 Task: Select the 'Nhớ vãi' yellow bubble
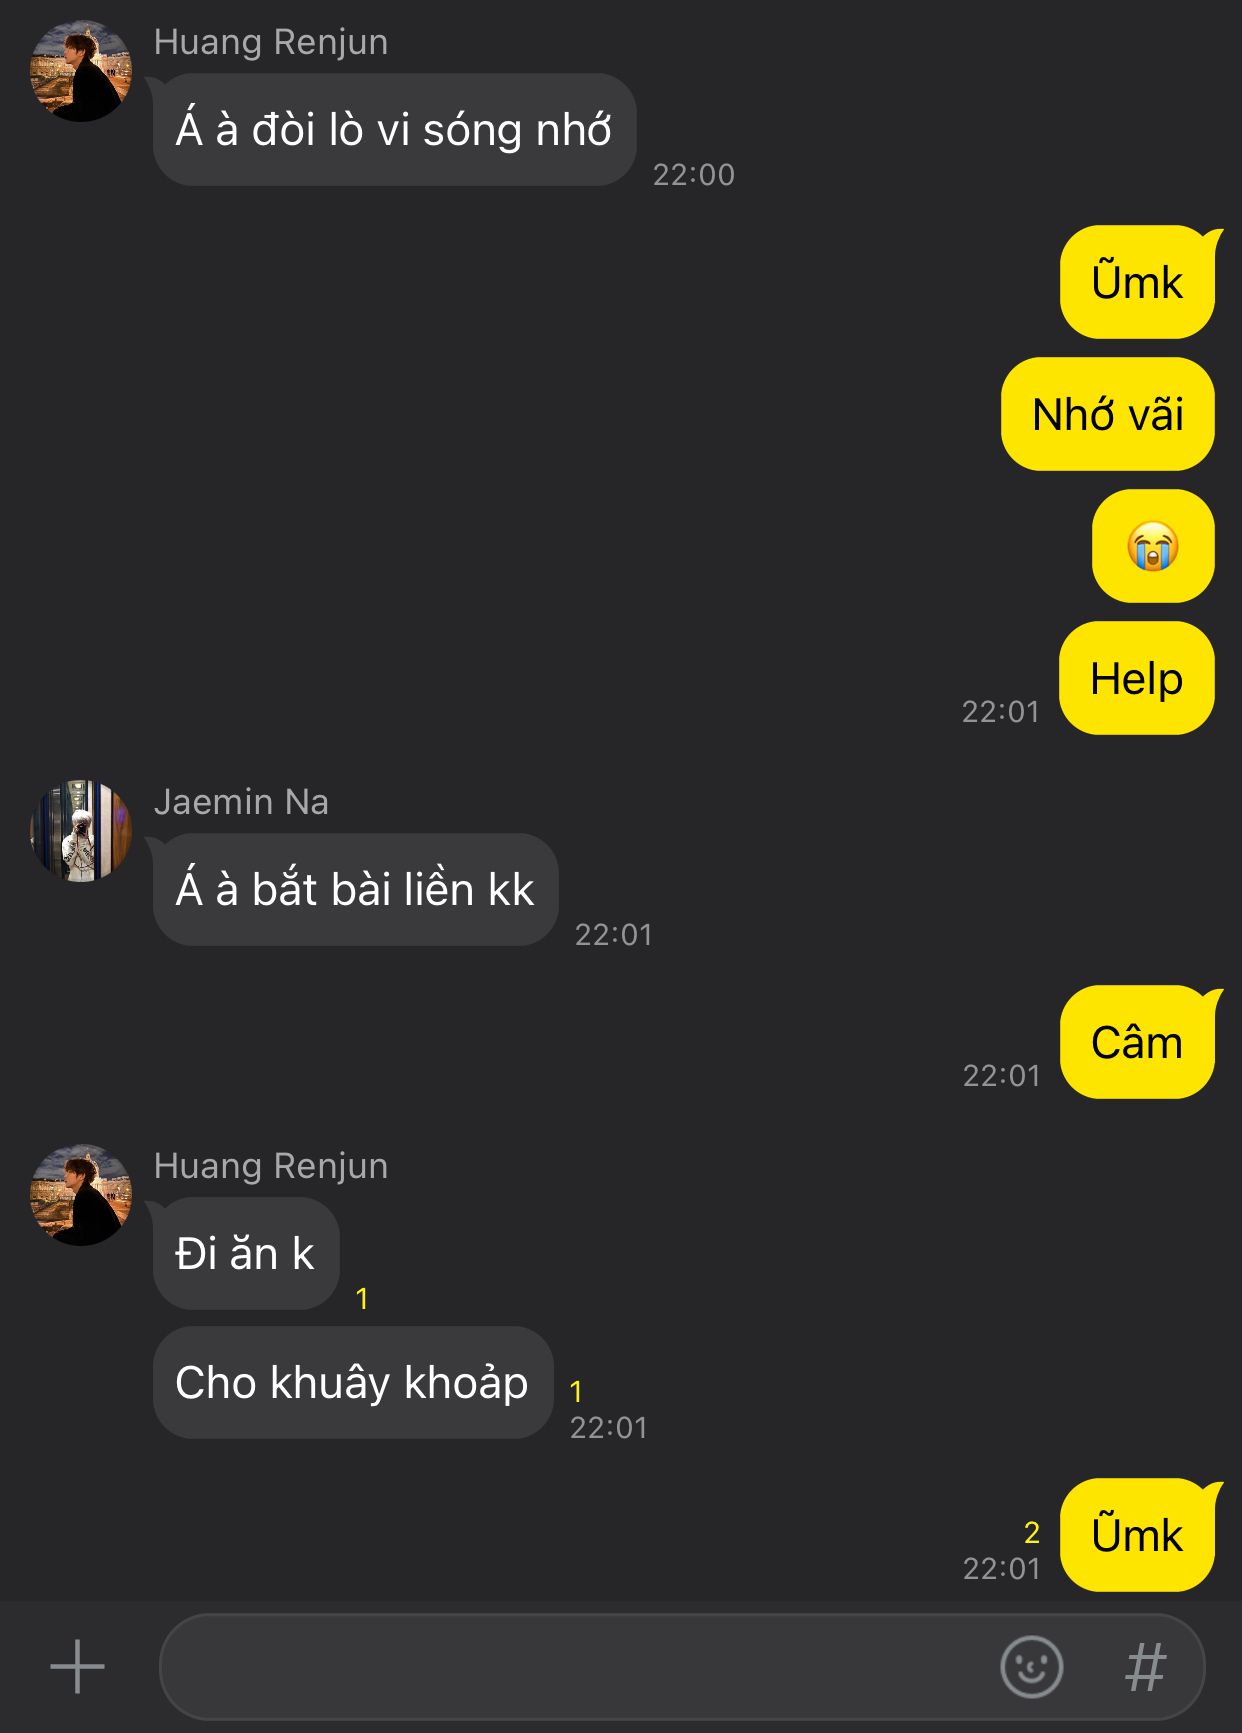click(1108, 414)
